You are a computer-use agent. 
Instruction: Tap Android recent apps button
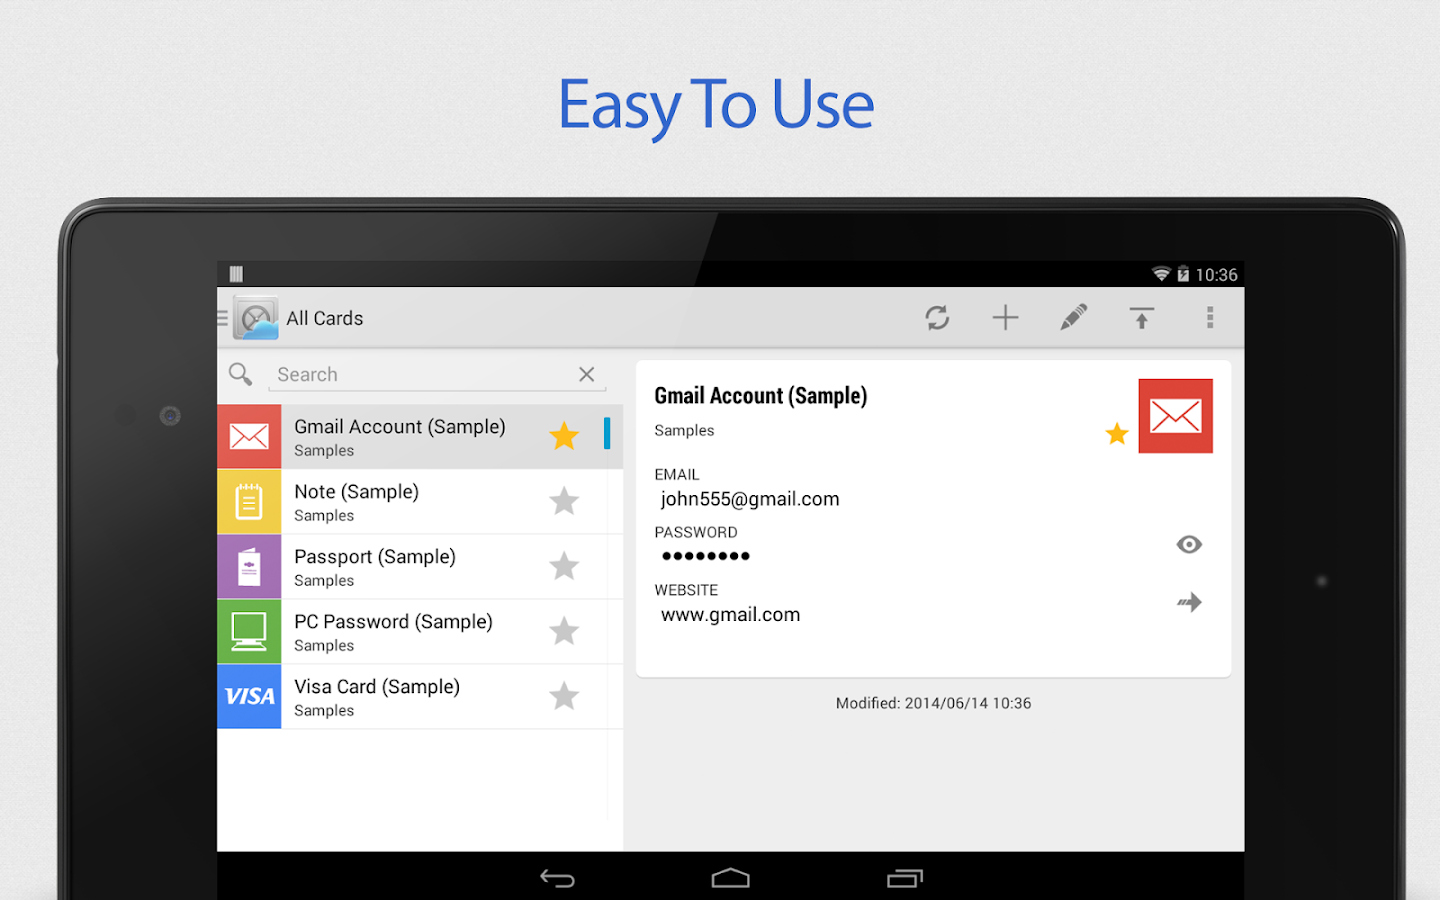pyautogui.click(x=905, y=878)
